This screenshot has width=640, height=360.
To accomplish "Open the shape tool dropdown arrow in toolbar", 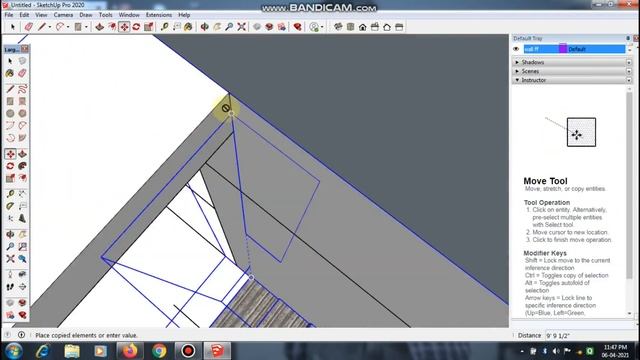I will [86, 27].
